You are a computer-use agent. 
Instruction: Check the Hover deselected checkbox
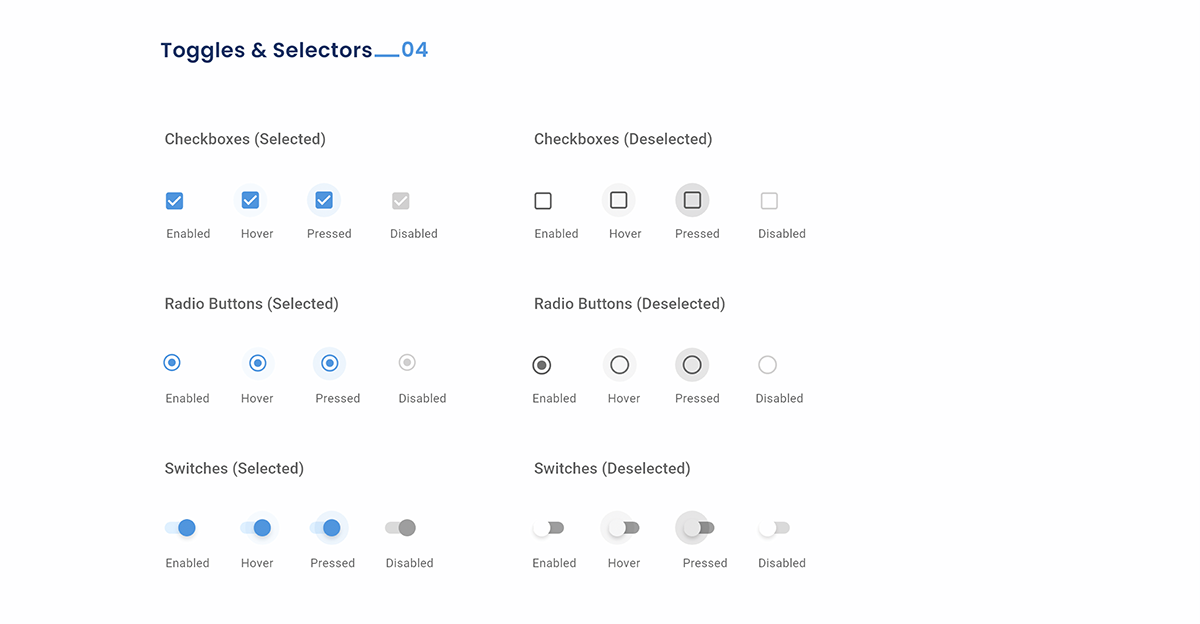(619, 201)
